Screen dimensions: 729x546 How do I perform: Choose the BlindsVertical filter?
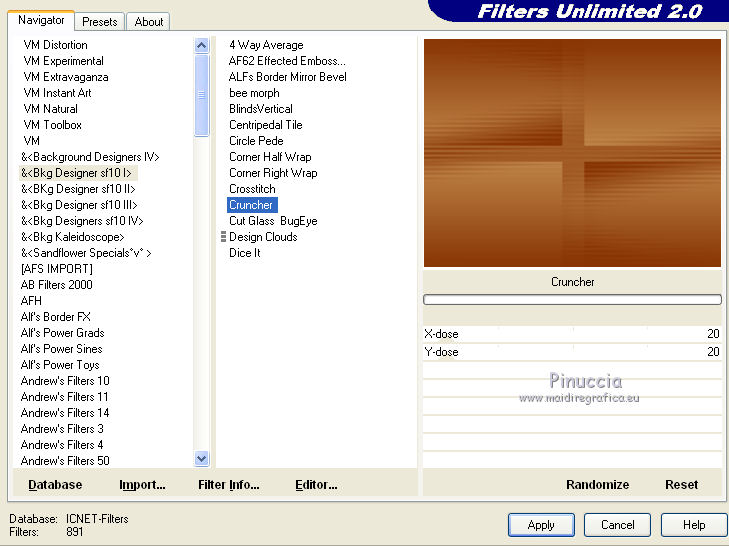261,109
